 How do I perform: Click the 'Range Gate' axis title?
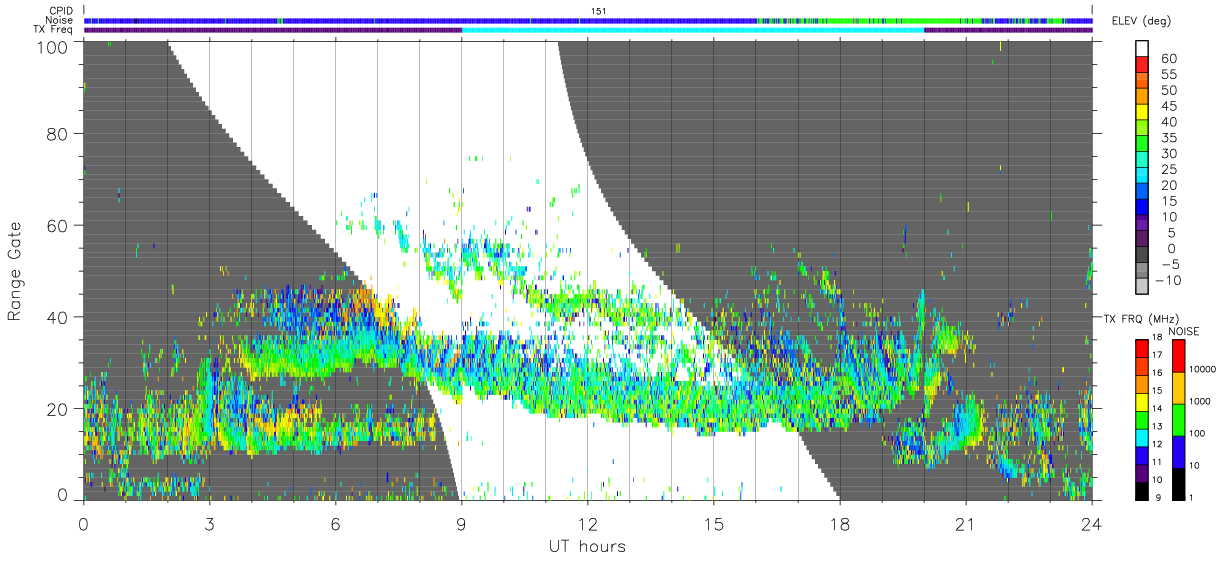pos(15,272)
